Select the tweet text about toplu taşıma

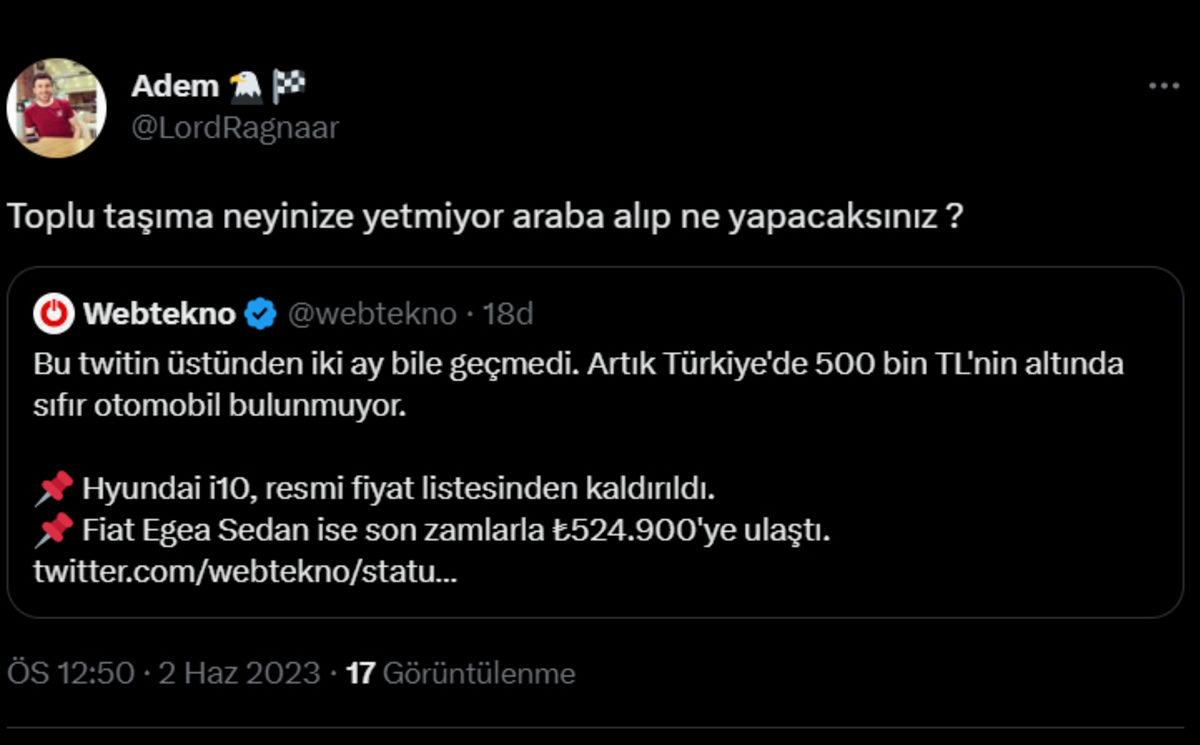[480, 213]
